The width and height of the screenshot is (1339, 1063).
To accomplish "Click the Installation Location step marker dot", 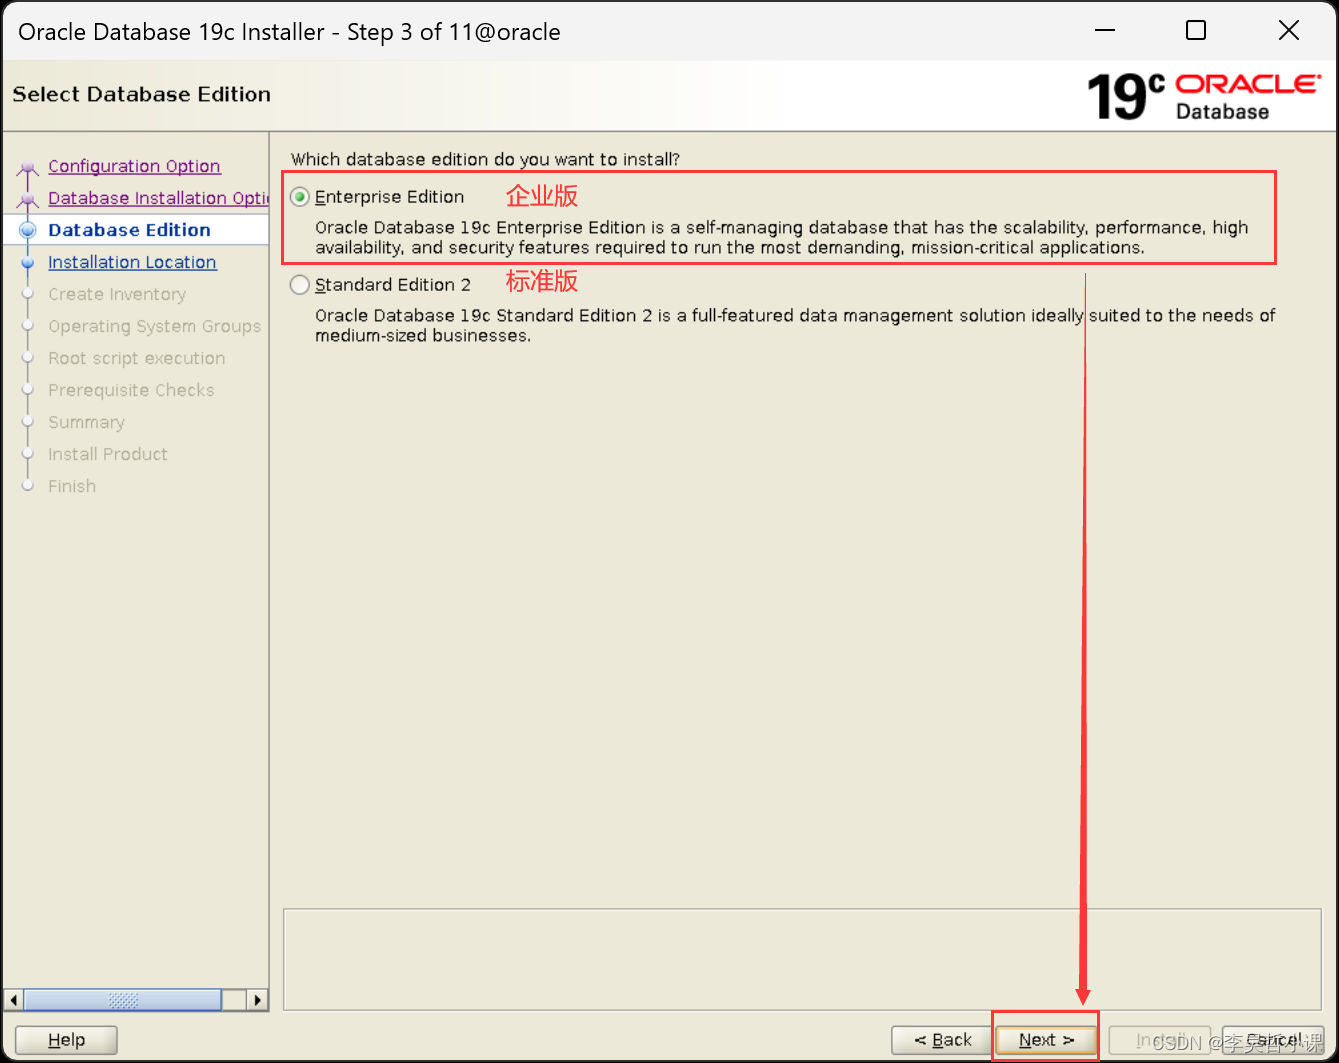I will (28, 262).
